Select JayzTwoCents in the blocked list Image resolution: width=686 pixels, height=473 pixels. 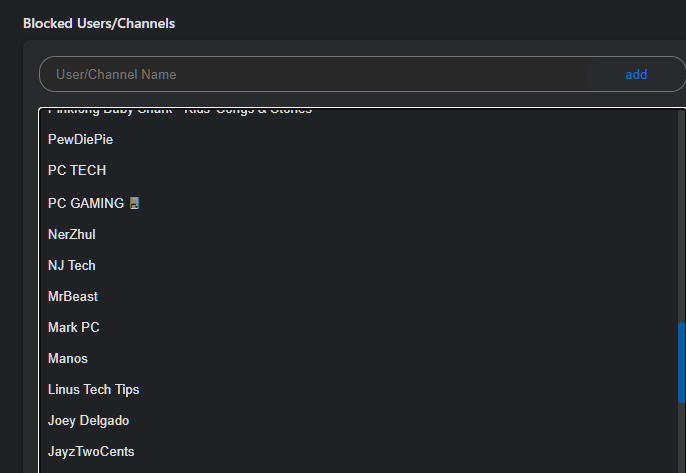(x=91, y=452)
